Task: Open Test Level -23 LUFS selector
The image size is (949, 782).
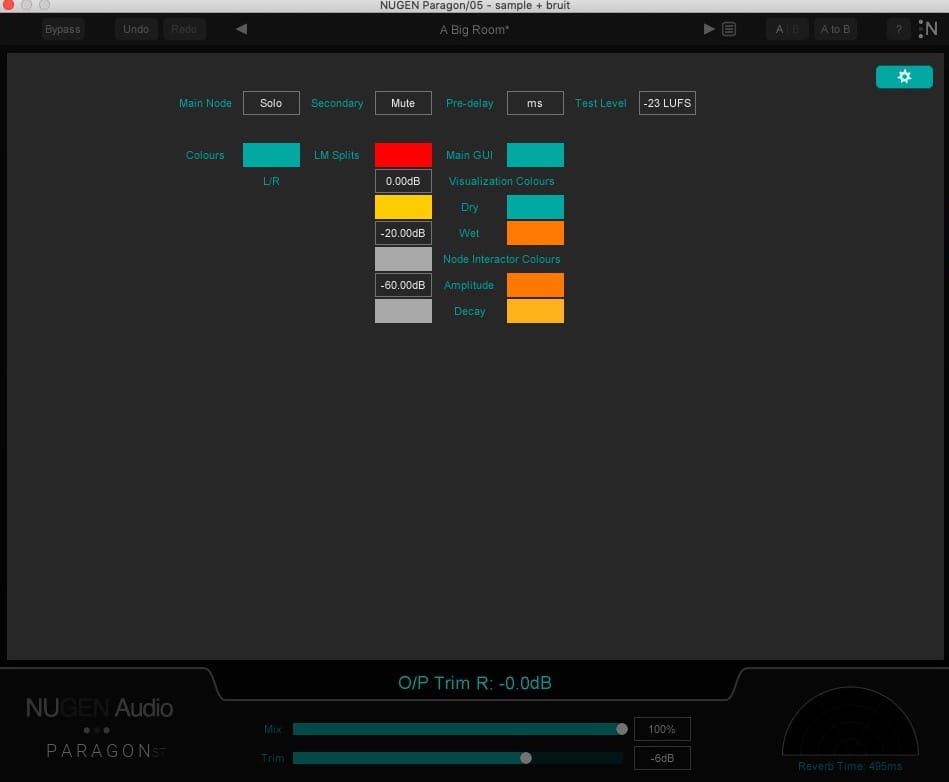Action: coord(667,103)
